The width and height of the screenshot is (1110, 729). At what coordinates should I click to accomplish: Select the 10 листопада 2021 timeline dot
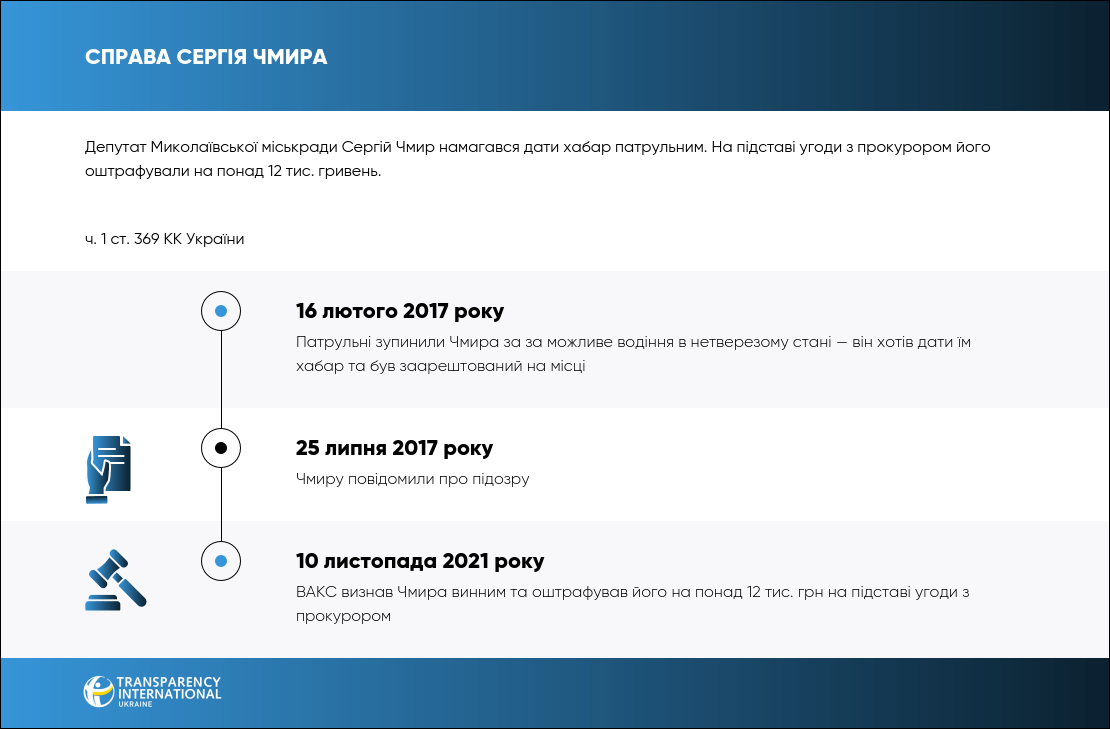coord(221,561)
